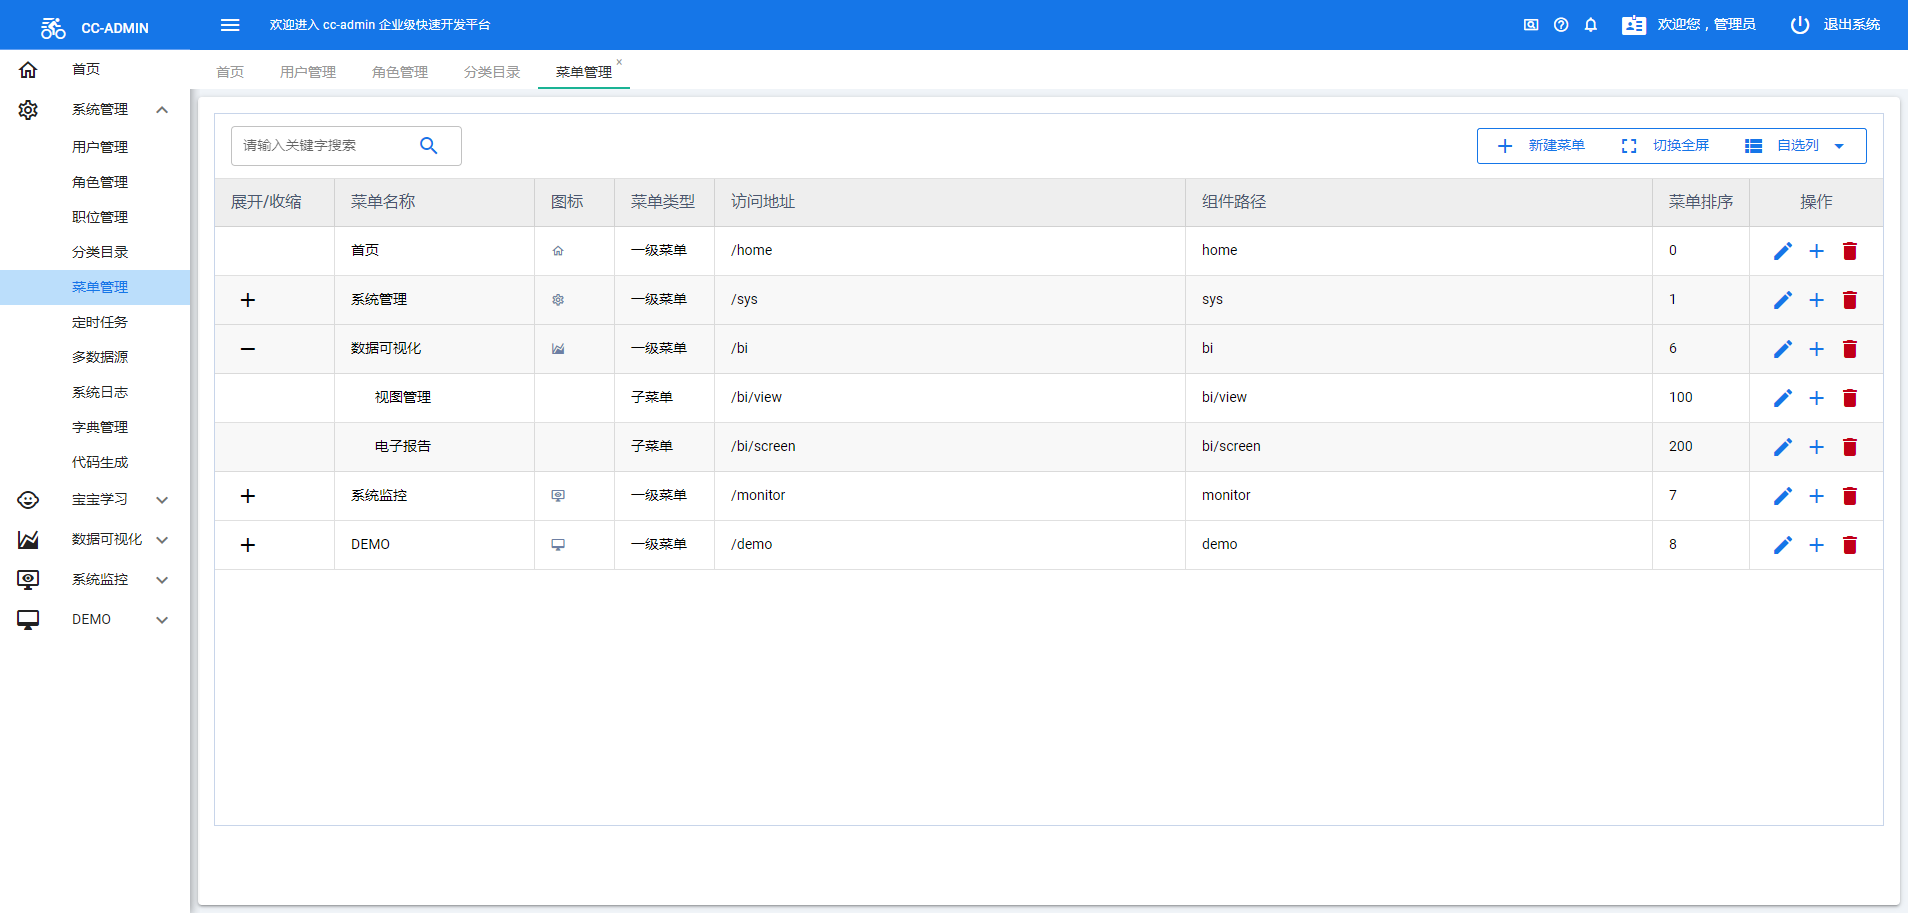Add submenu under 视图管理 row
The width and height of the screenshot is (1908, 913).
[x=1817, y=398]
